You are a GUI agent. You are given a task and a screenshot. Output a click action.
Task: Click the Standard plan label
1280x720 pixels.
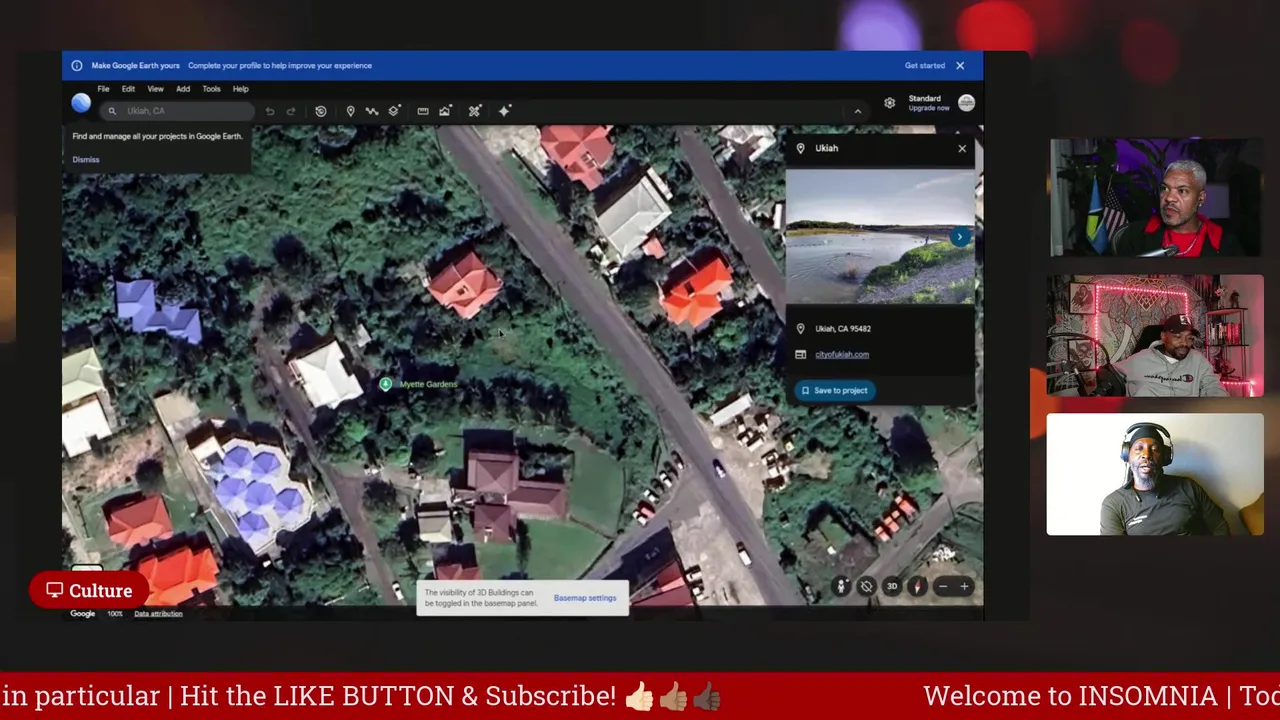coord(924,99)
